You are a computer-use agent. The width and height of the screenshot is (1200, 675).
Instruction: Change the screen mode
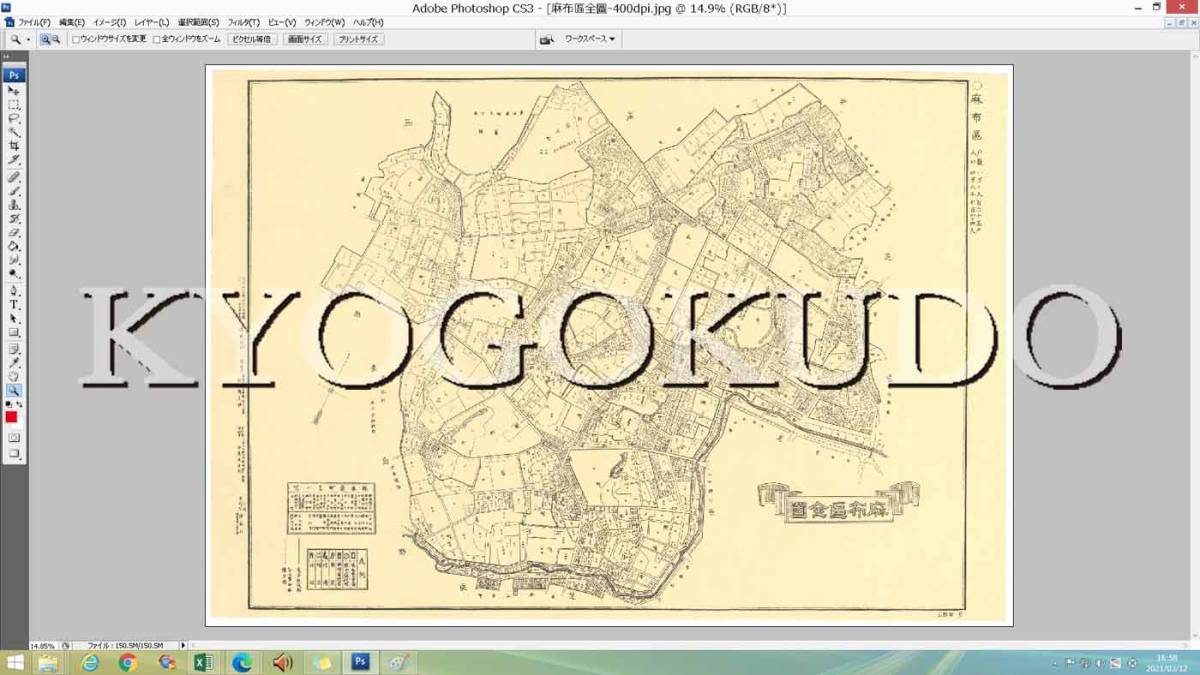14,453
